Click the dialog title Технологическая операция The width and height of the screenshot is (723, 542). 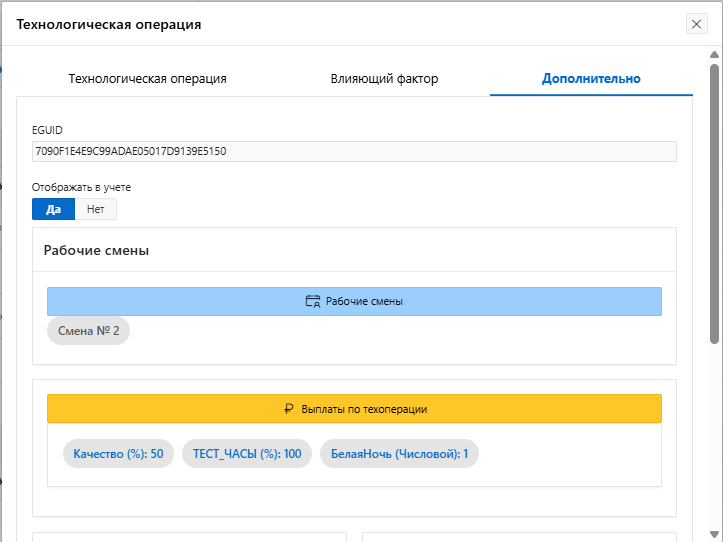[x=109, y=24]
